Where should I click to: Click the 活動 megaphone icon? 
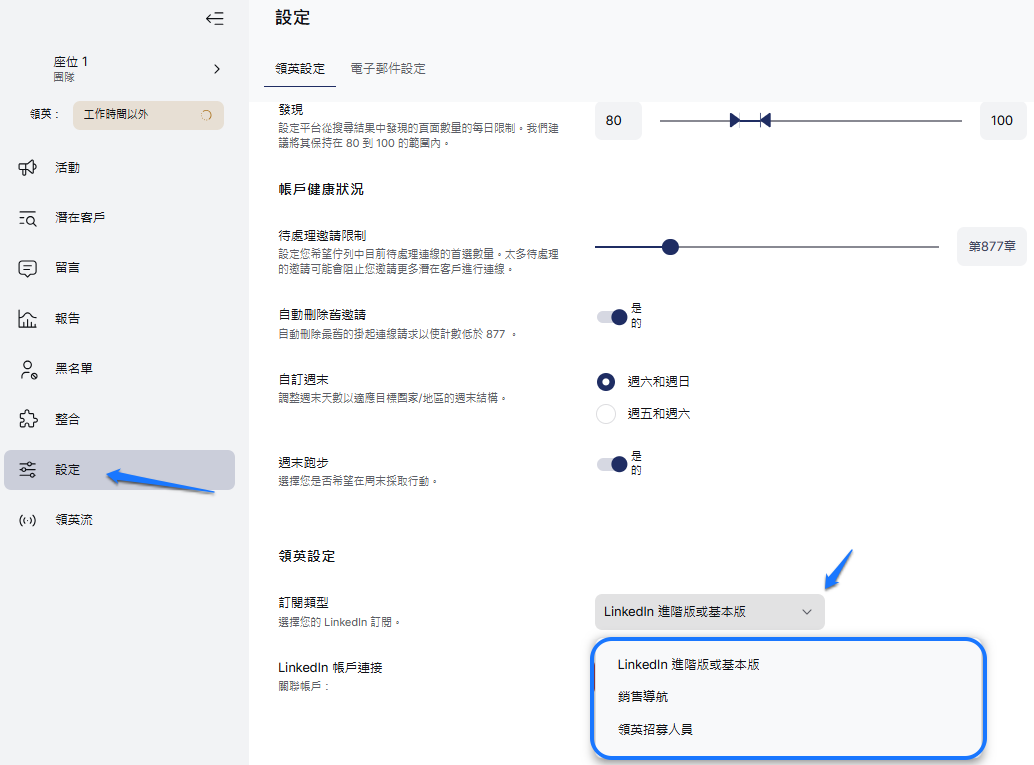(x=28, y=167)
